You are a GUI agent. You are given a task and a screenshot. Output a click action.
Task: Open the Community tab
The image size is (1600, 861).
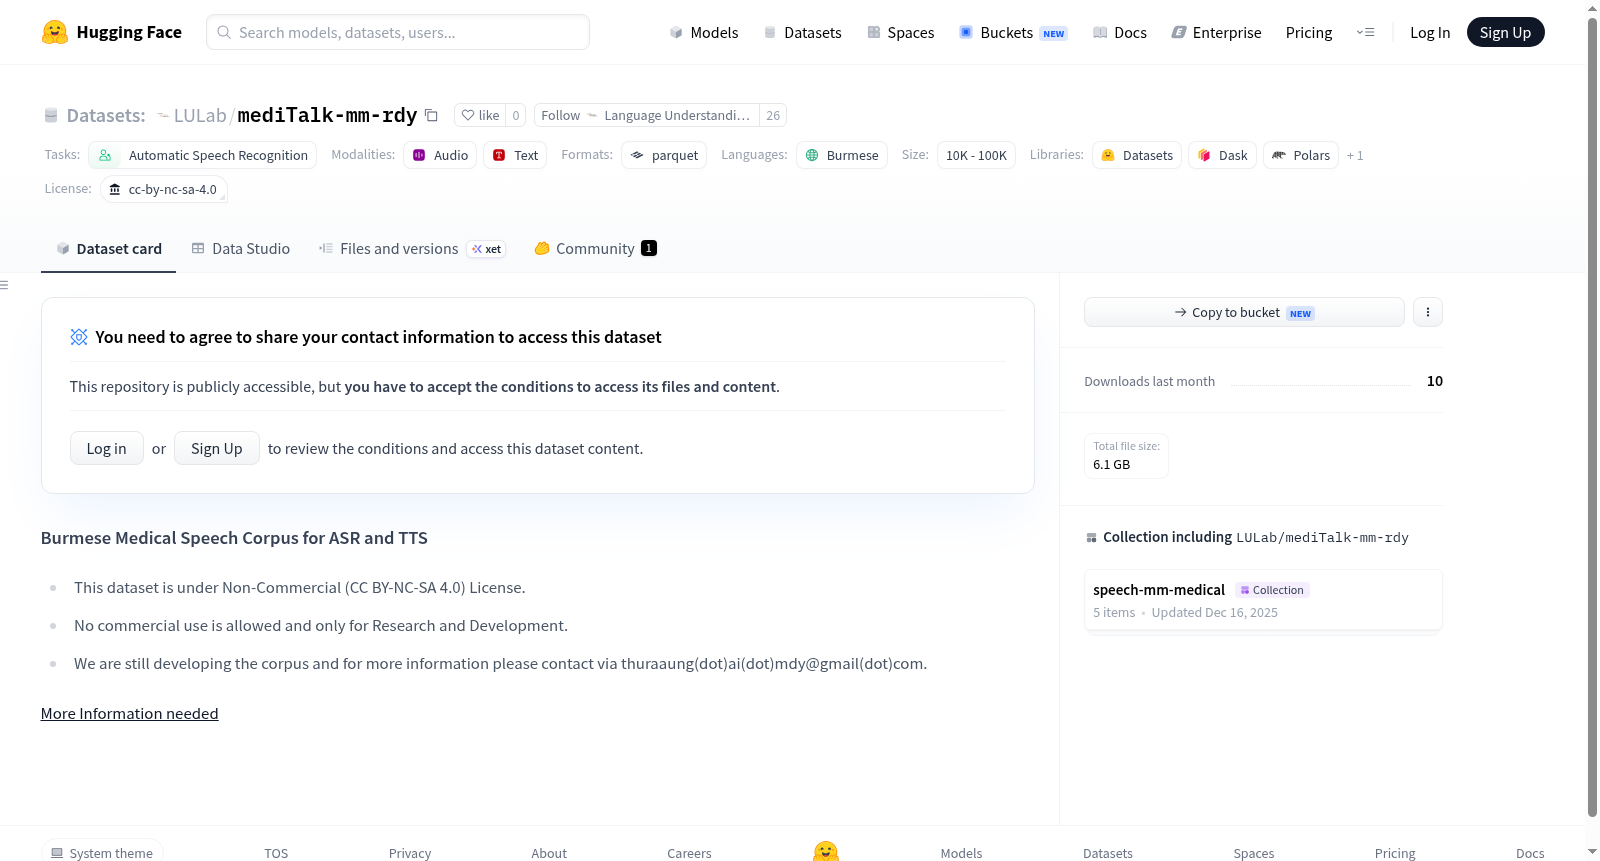[596, 249]
